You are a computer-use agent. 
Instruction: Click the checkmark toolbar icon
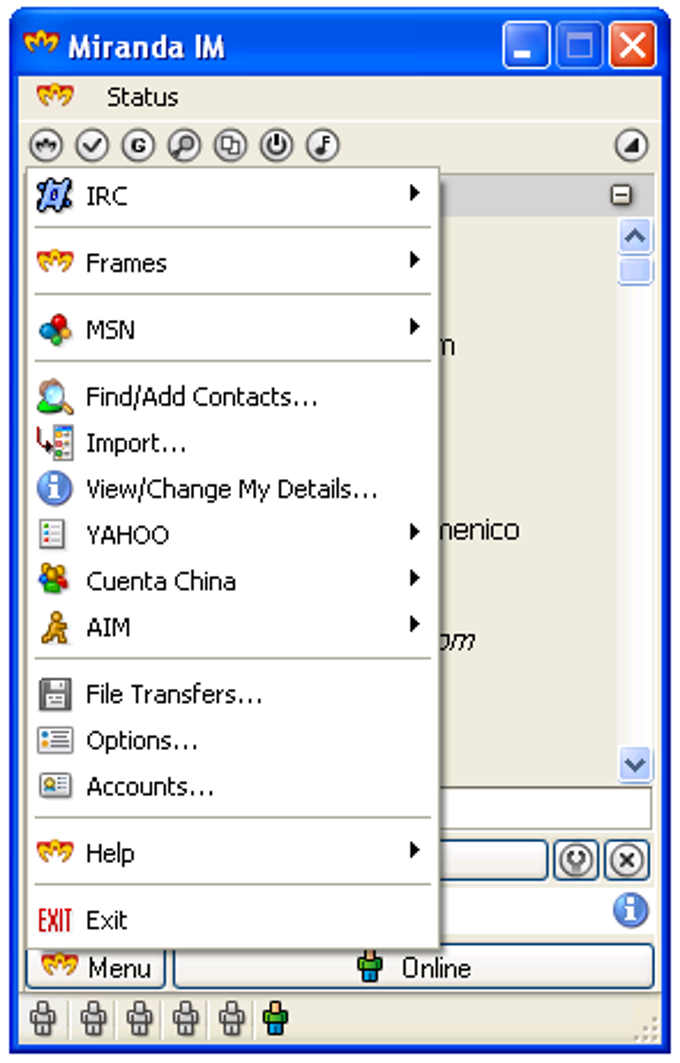92,145
